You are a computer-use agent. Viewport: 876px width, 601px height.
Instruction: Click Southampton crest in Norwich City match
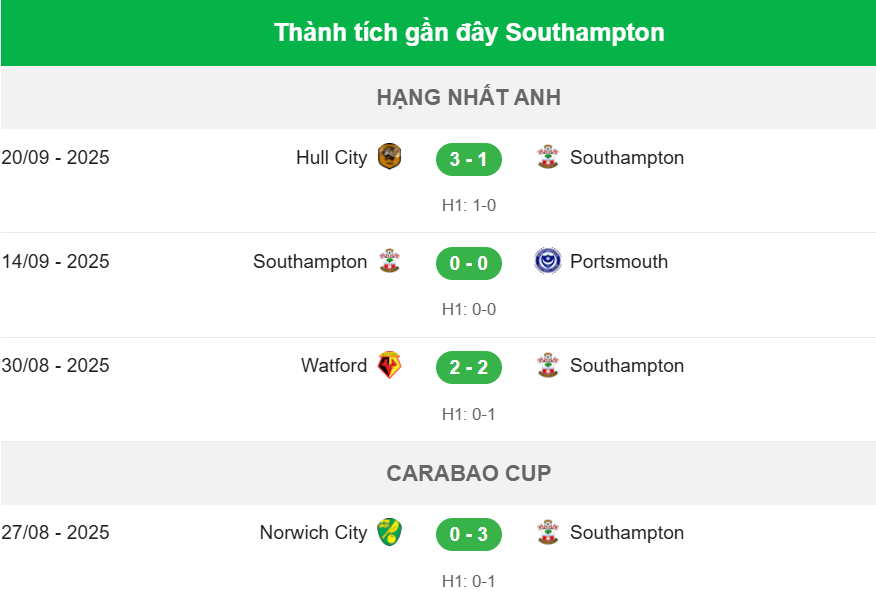pos(548,532)
